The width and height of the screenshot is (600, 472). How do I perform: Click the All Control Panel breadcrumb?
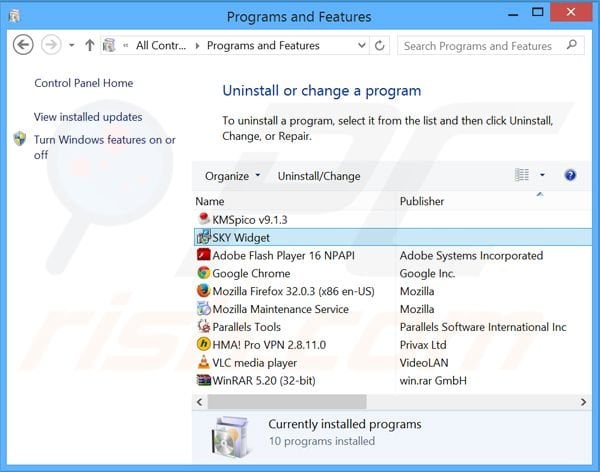(161, 46)
